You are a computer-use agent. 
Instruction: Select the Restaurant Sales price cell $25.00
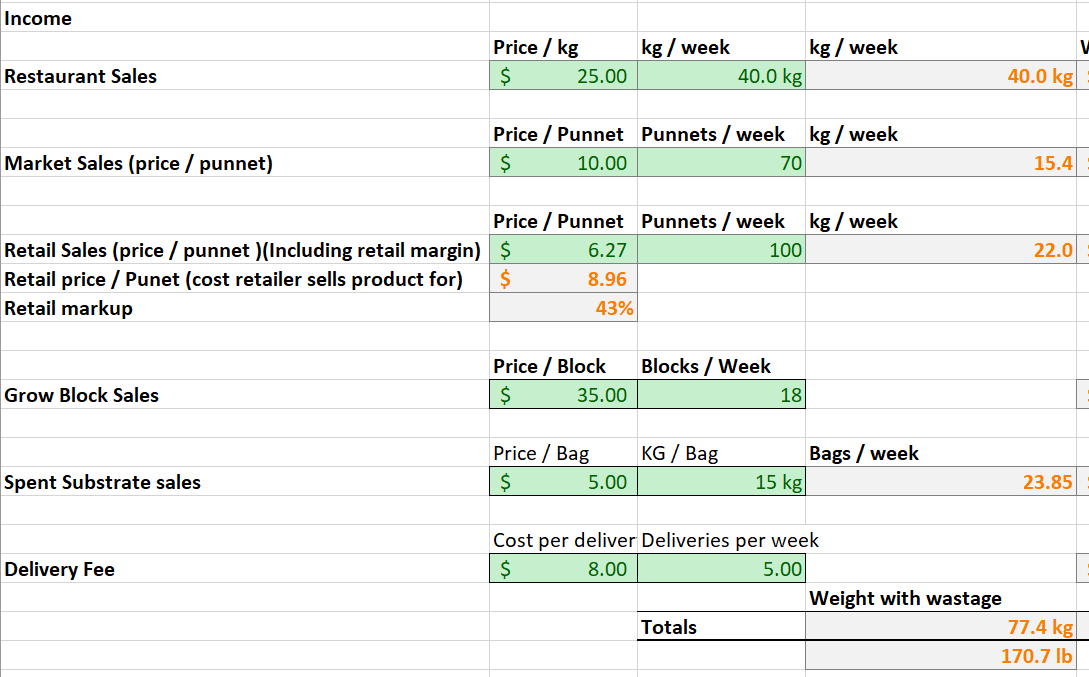(x=563, y=76)
